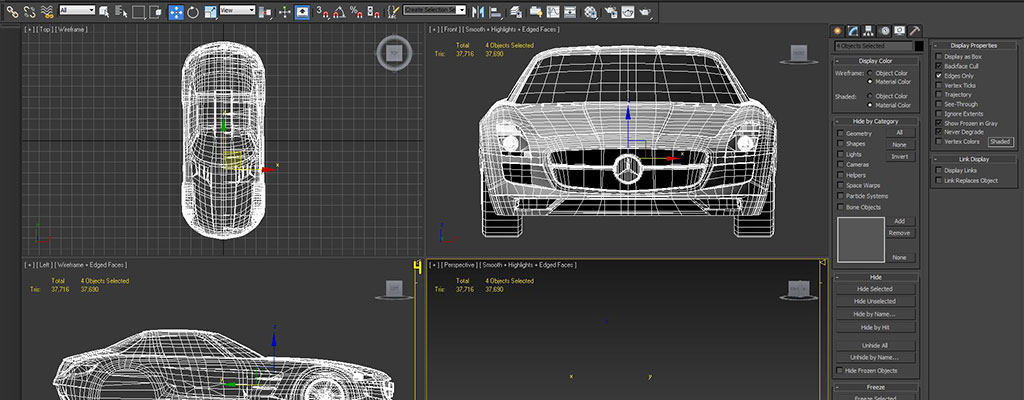Open the Material Editor icon
Image resolution: width=1024 pixels, height=400 pixels.
pos(590,12)
